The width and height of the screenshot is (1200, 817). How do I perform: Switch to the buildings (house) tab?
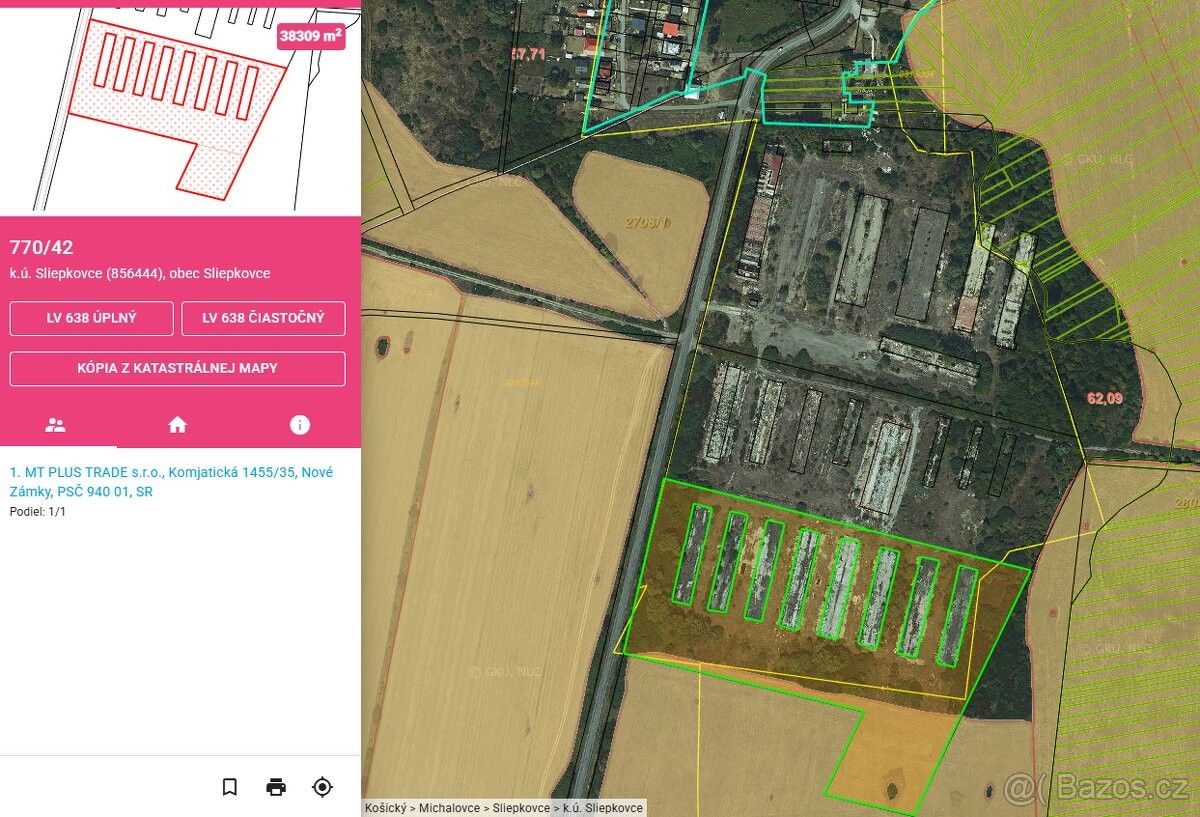click(178, 425)
